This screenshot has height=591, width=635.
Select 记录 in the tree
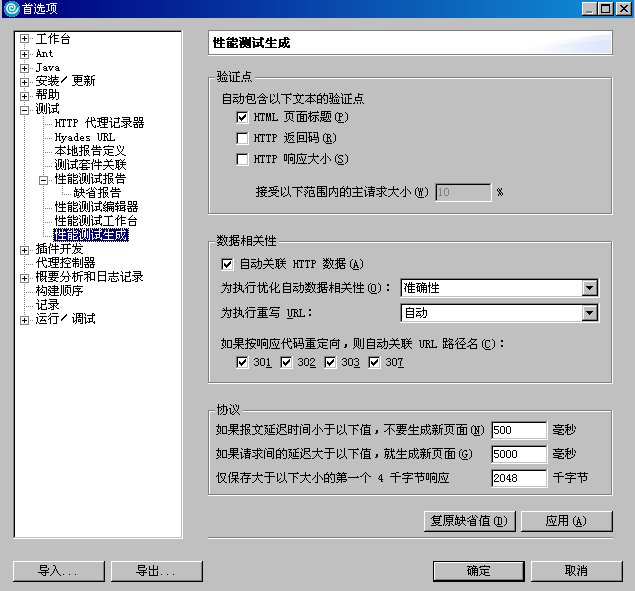coord(47,305)
